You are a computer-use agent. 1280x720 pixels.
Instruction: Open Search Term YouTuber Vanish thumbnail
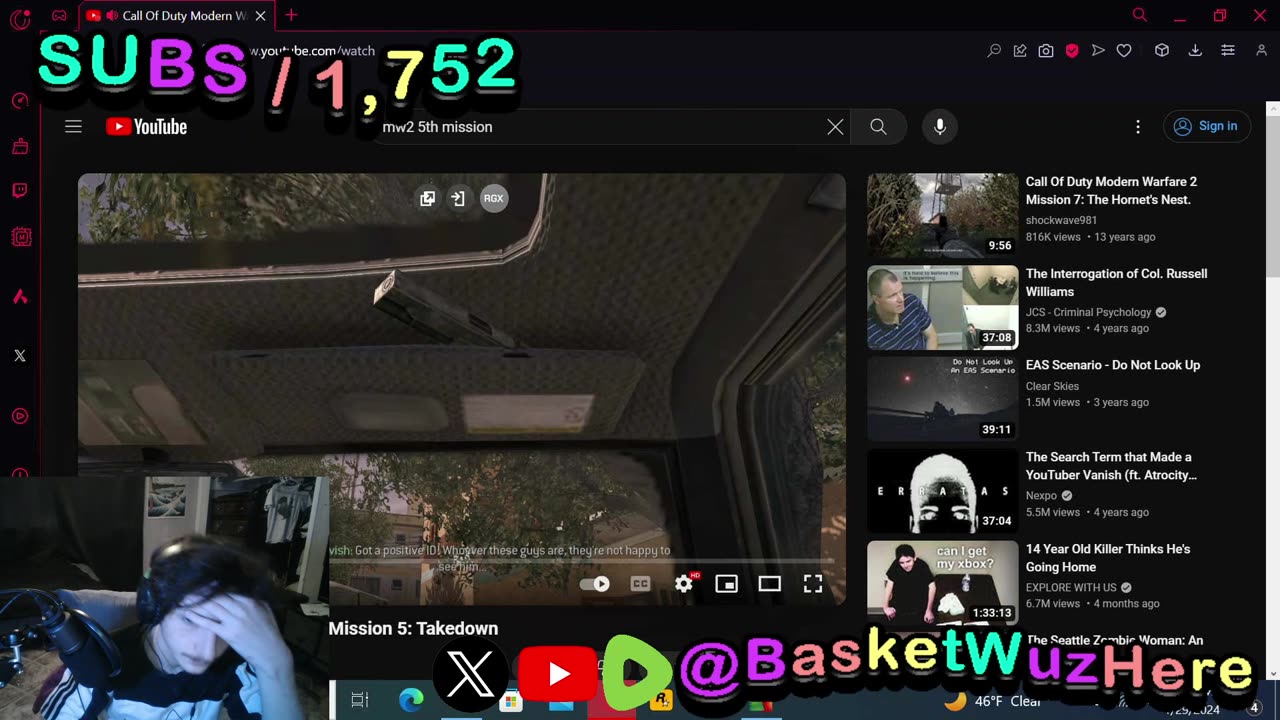click(x=943, y=491)
